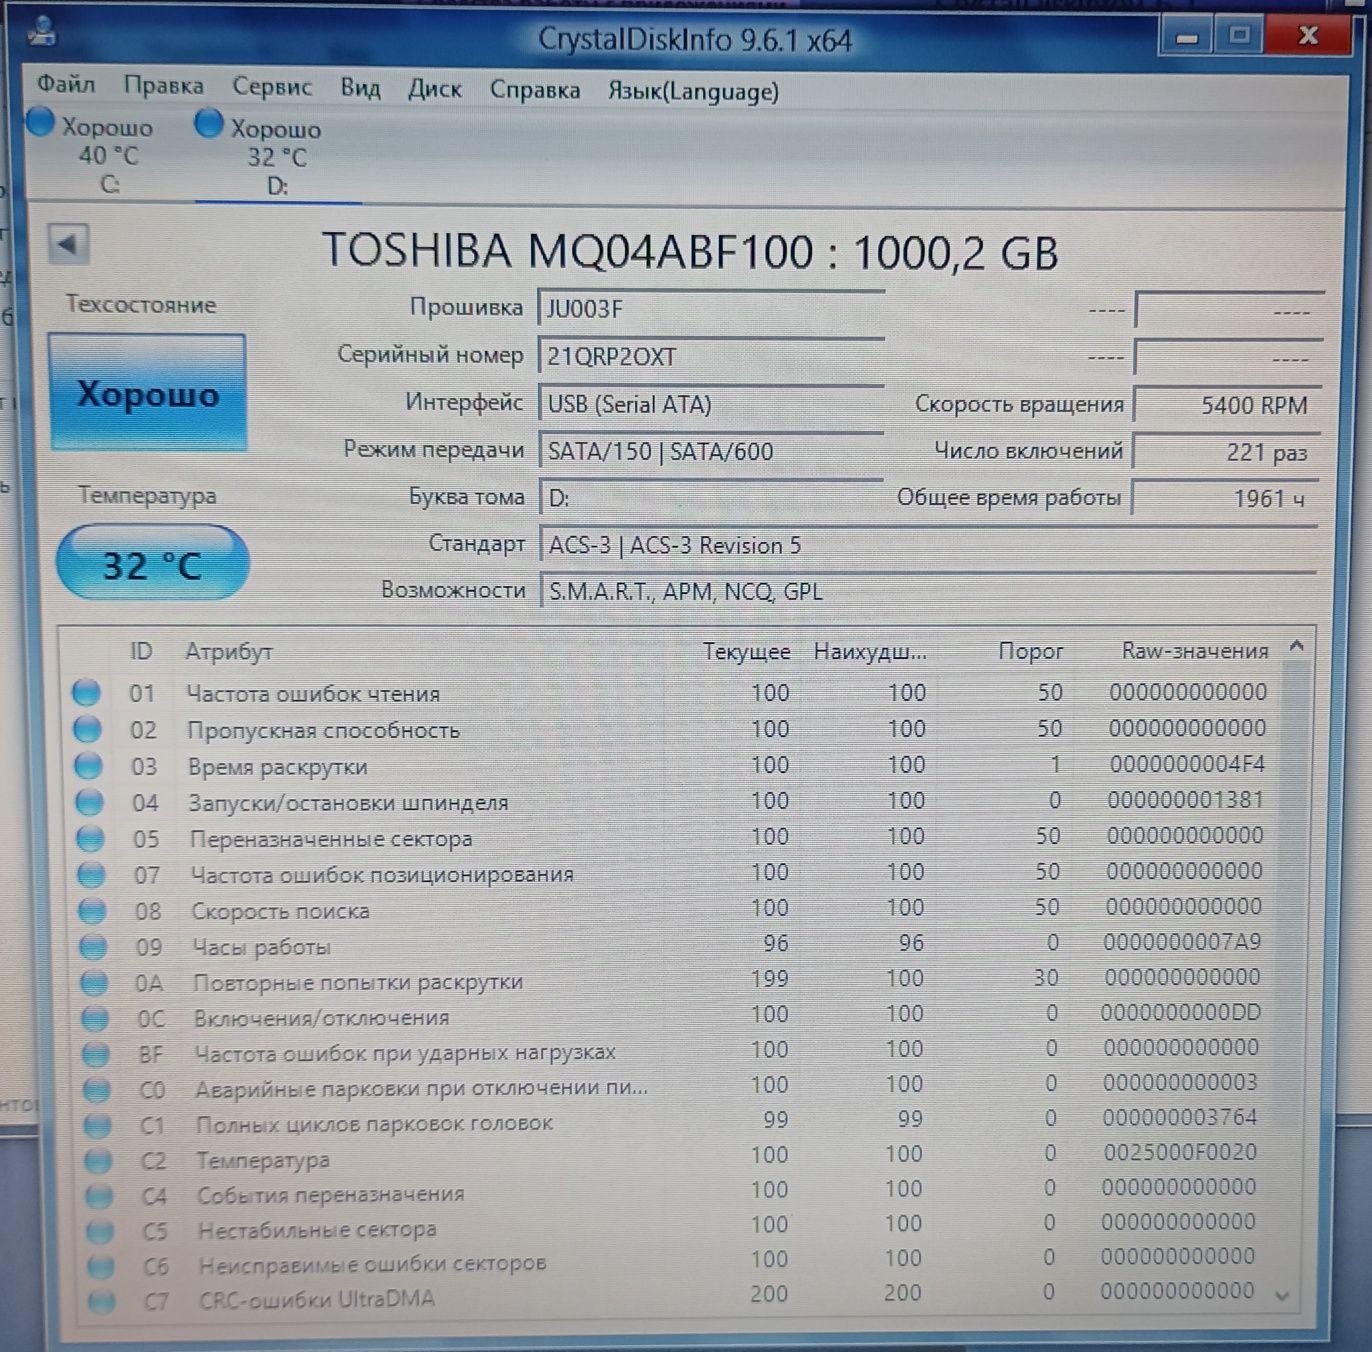Viewport: 1372px width, 1352px height.
Task: Click status icon for 04 Запуски/остановки шпинделя
Action: pos(90,802)
